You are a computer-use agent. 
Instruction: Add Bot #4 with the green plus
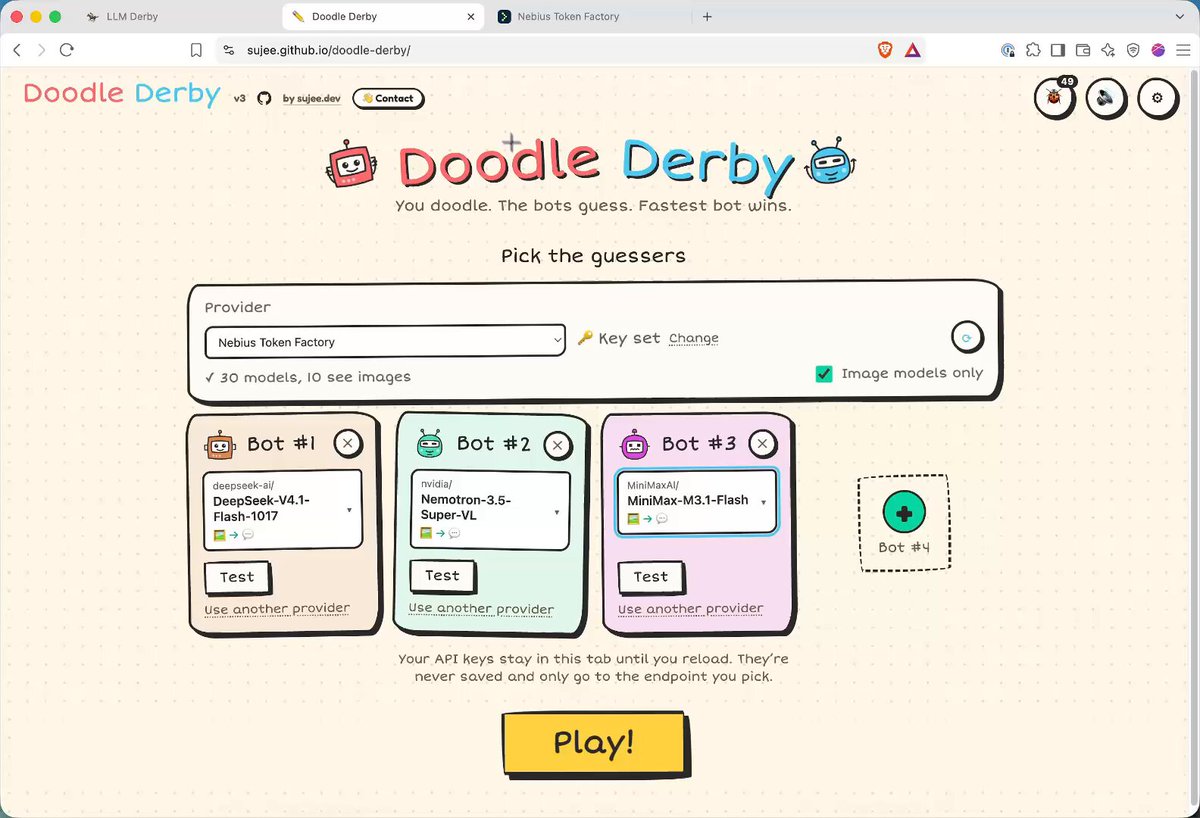(x=904, y=513)
